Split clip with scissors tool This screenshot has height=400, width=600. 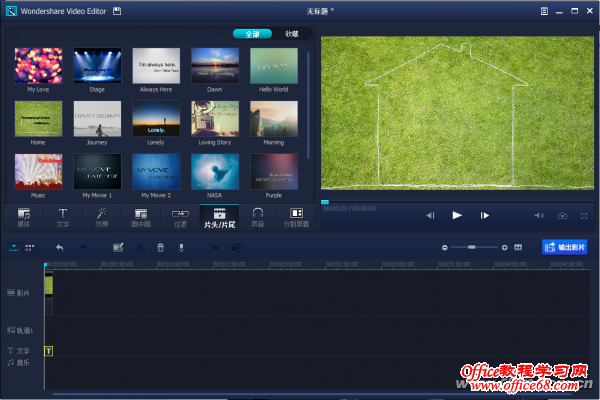point(140,248)
